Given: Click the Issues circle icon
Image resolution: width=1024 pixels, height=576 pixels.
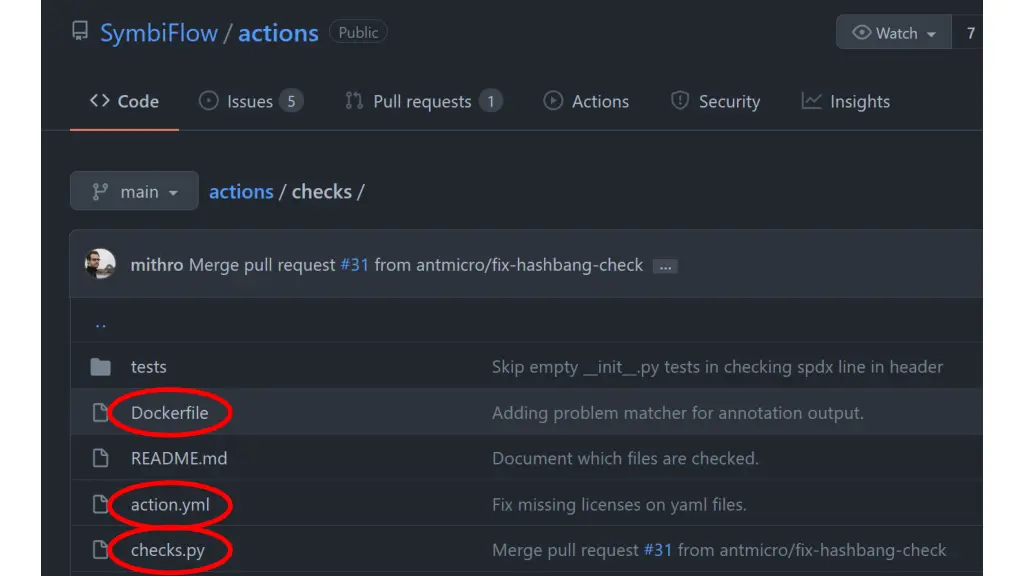Looking at the screenshot, I should [x=208, y=101].
